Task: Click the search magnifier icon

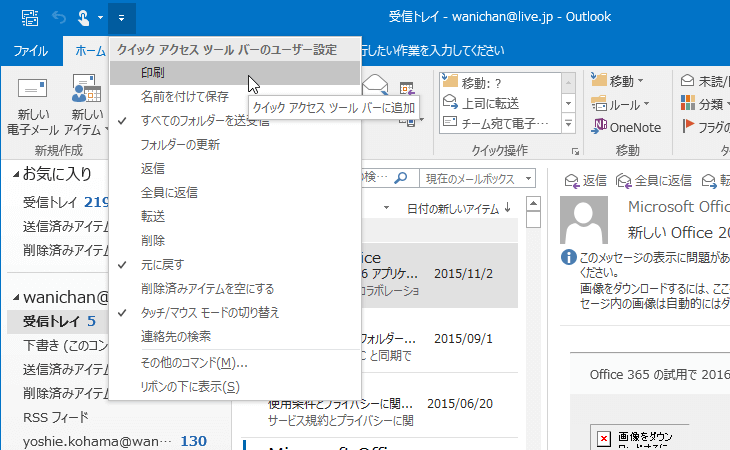Action: 401,178
